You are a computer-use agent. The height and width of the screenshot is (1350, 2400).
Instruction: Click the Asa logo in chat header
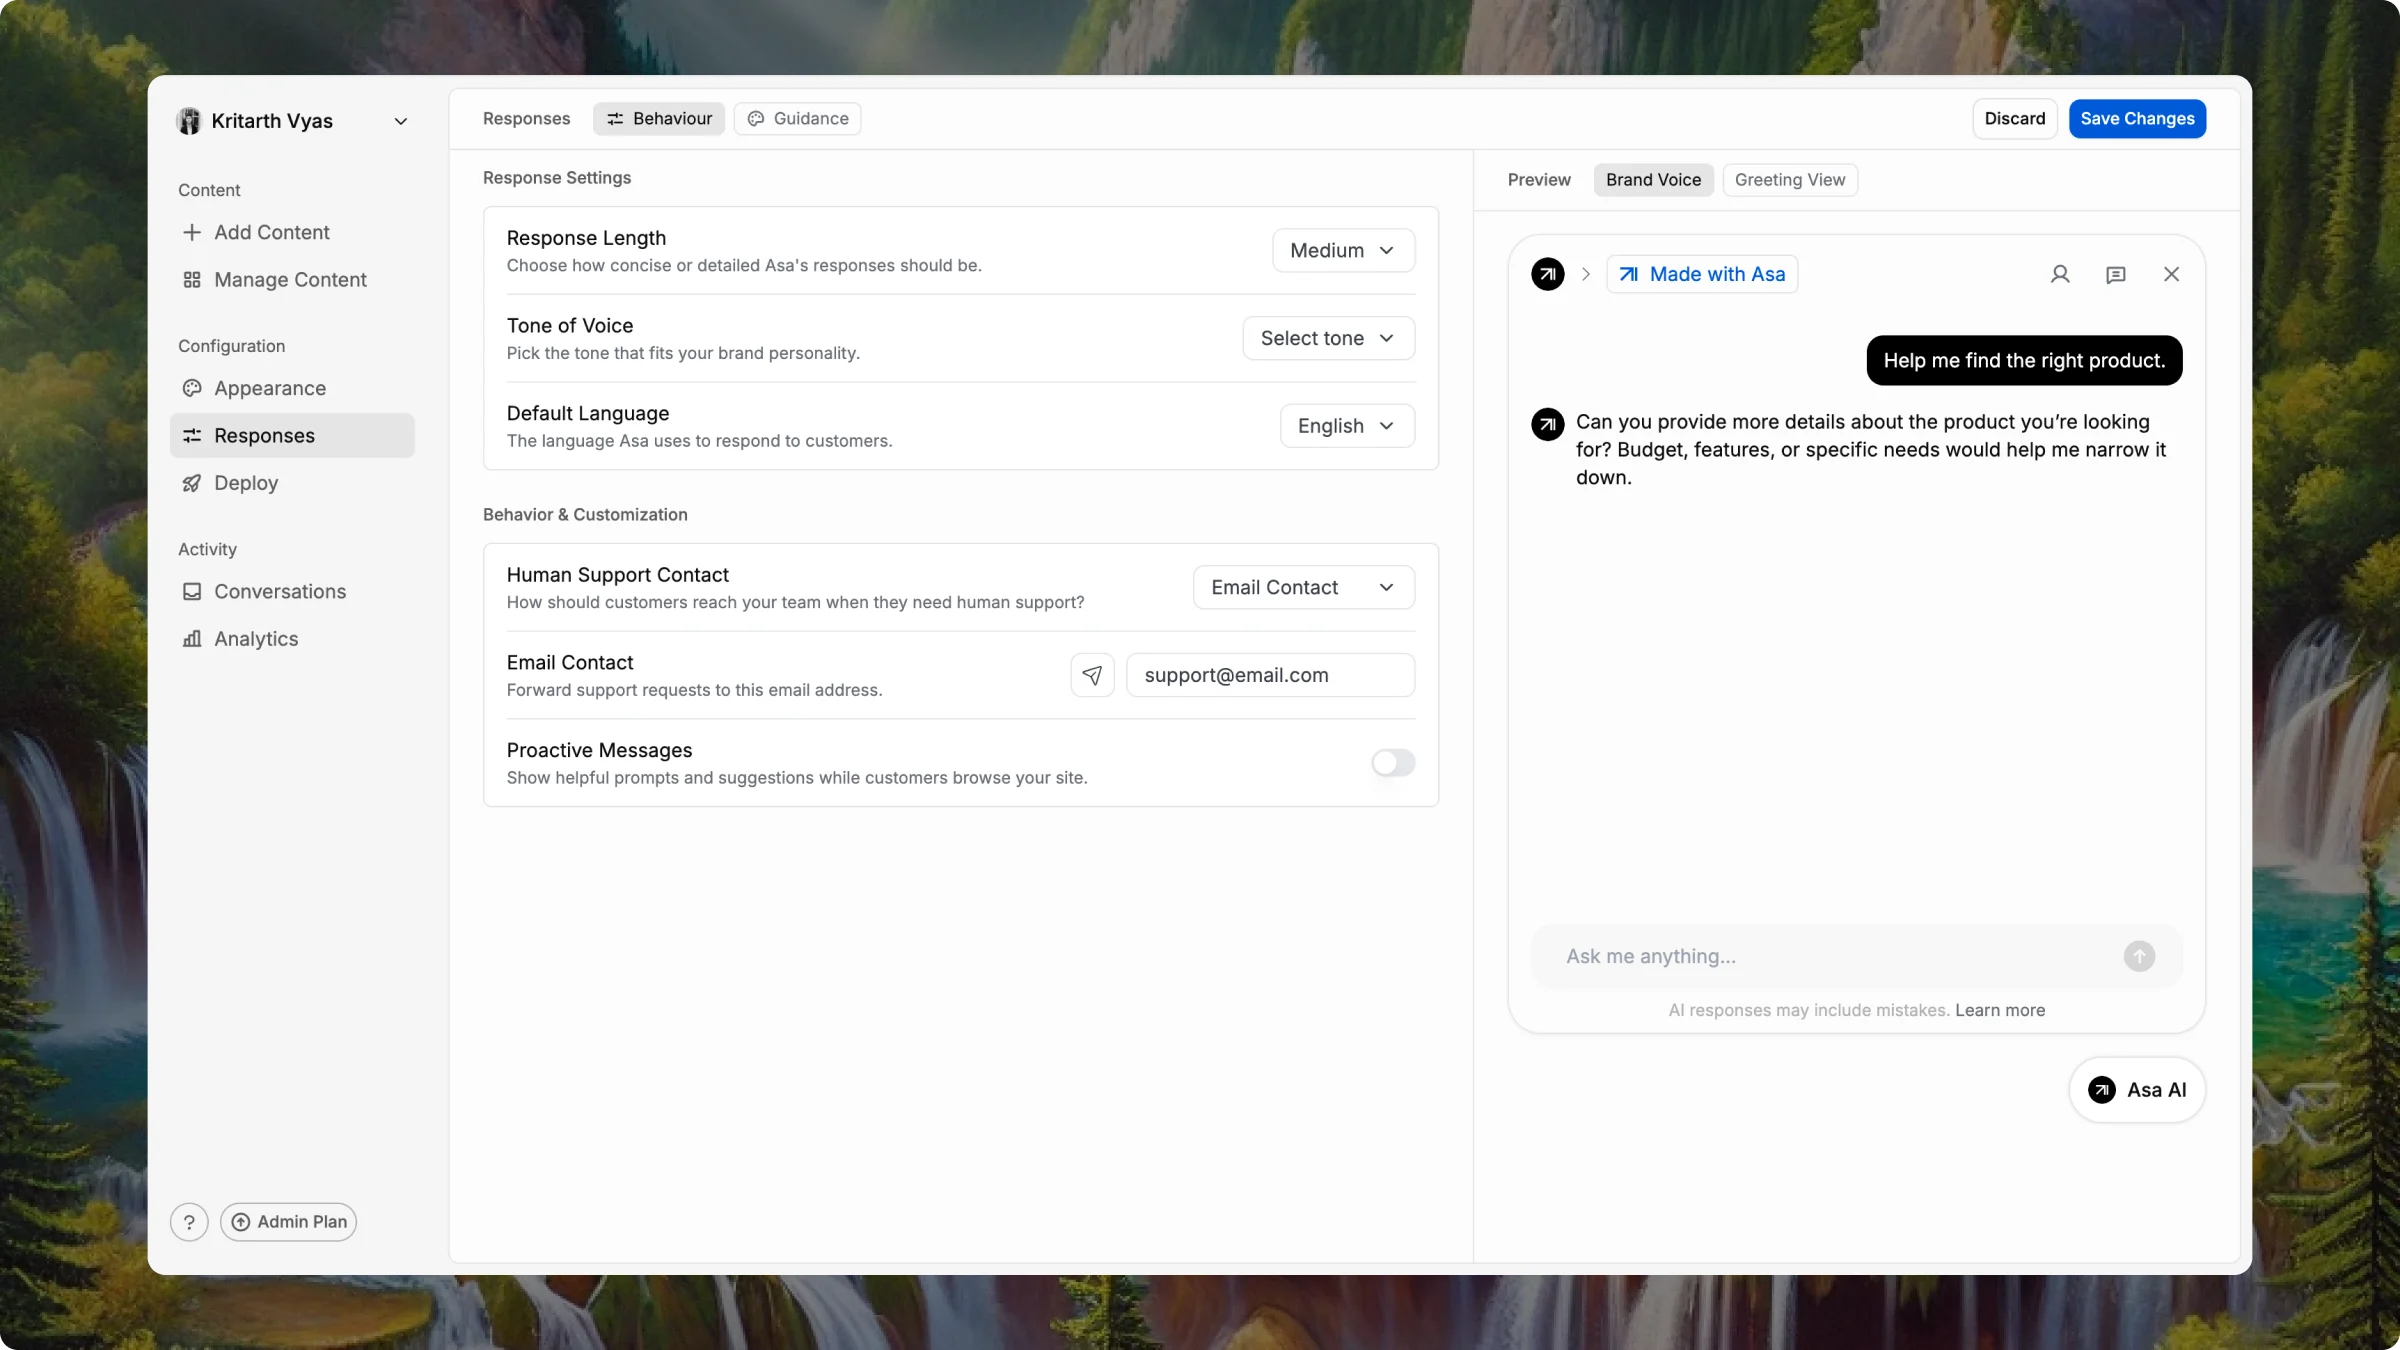point(1547,274)
